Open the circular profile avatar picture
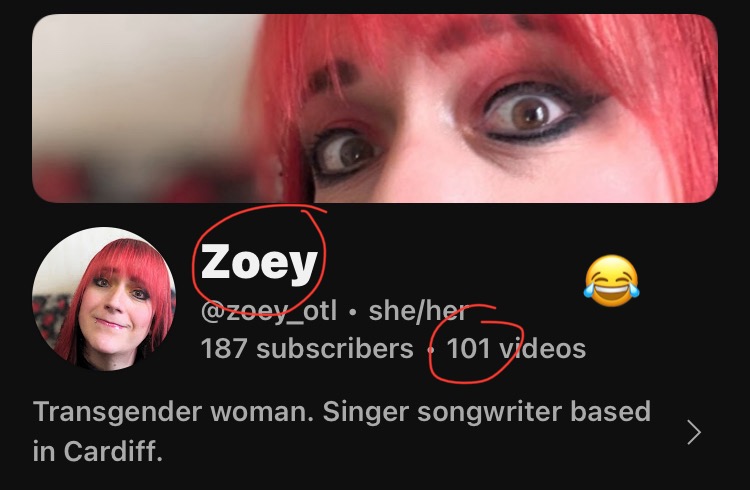This screenshot has width=750, height=490. click(x=104, y=299)
